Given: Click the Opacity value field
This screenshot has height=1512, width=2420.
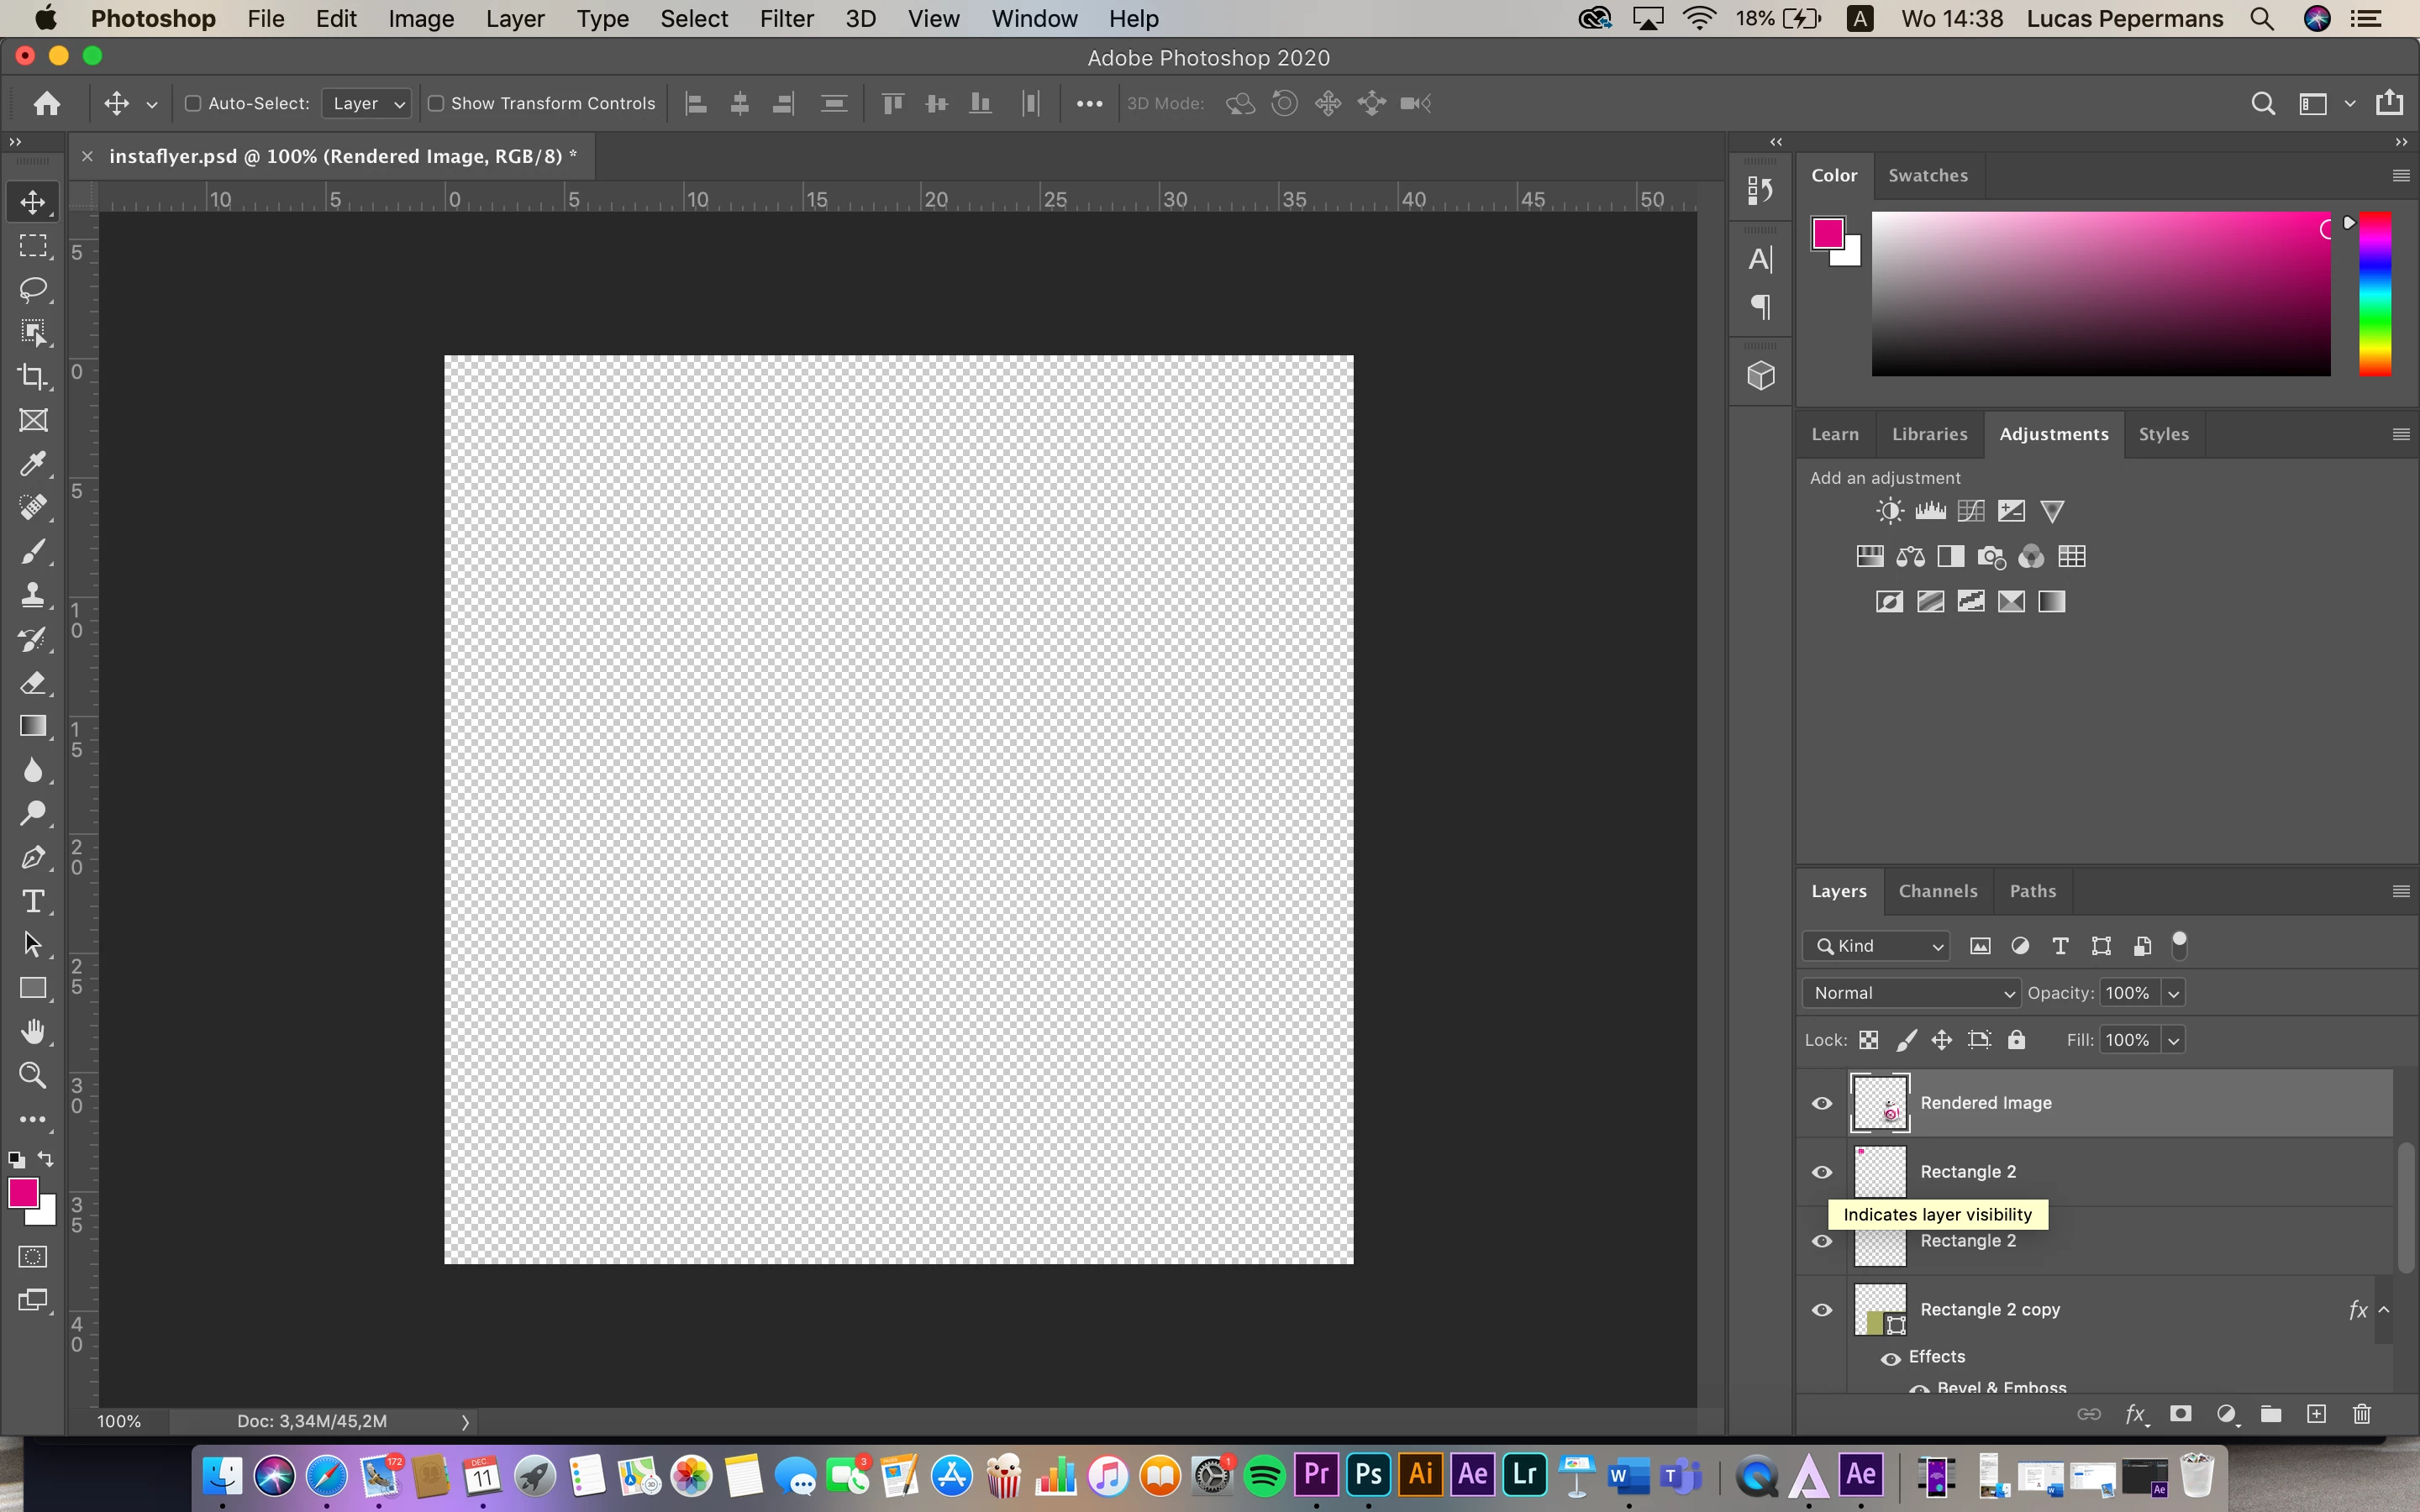Looking at the screenshot, I should (2127, 993).
